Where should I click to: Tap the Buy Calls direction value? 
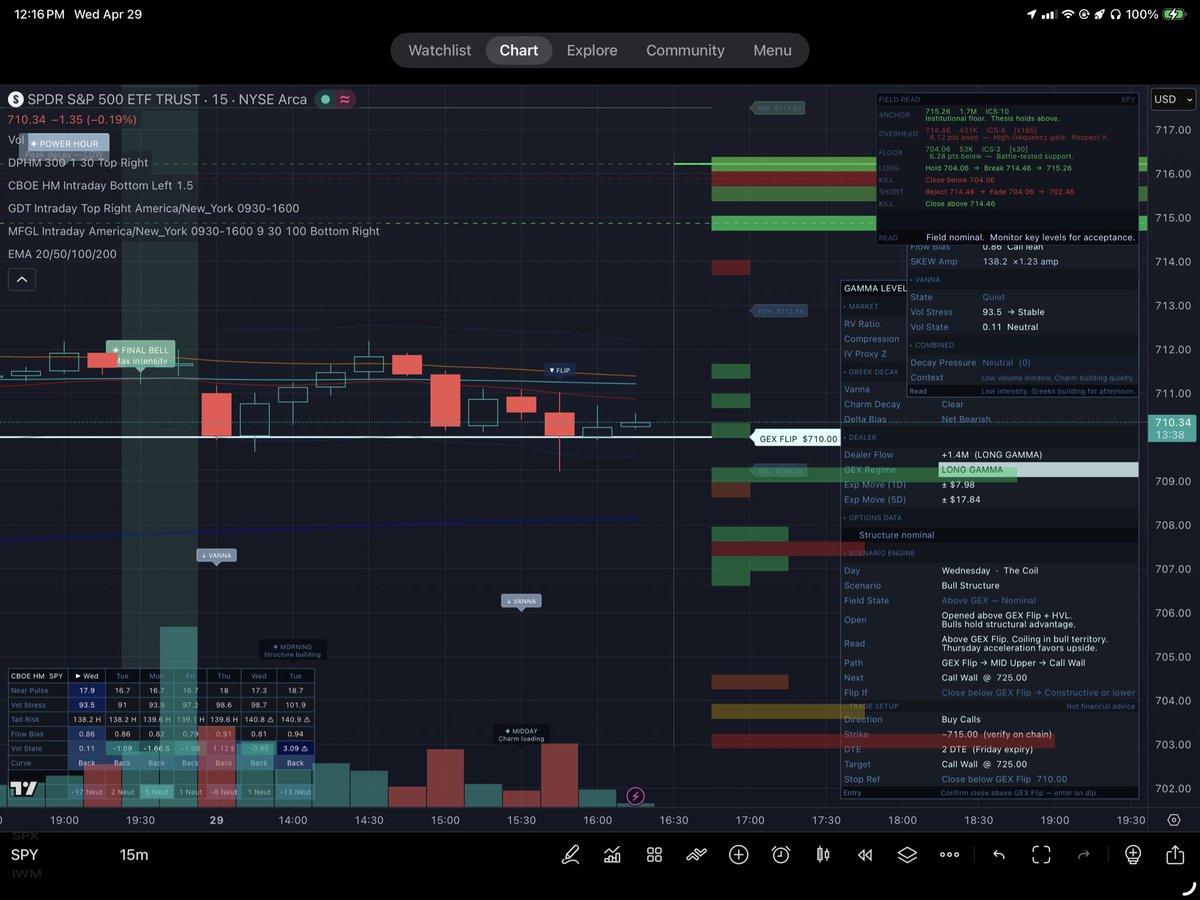click(x=961, y=719)
